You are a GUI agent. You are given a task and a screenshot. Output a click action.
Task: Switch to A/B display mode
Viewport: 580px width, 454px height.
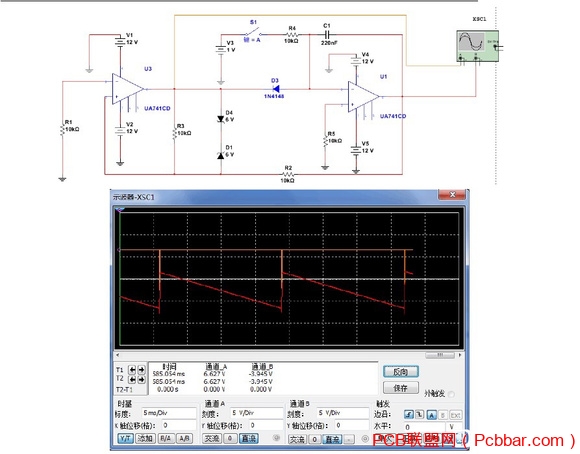[184, 438]
